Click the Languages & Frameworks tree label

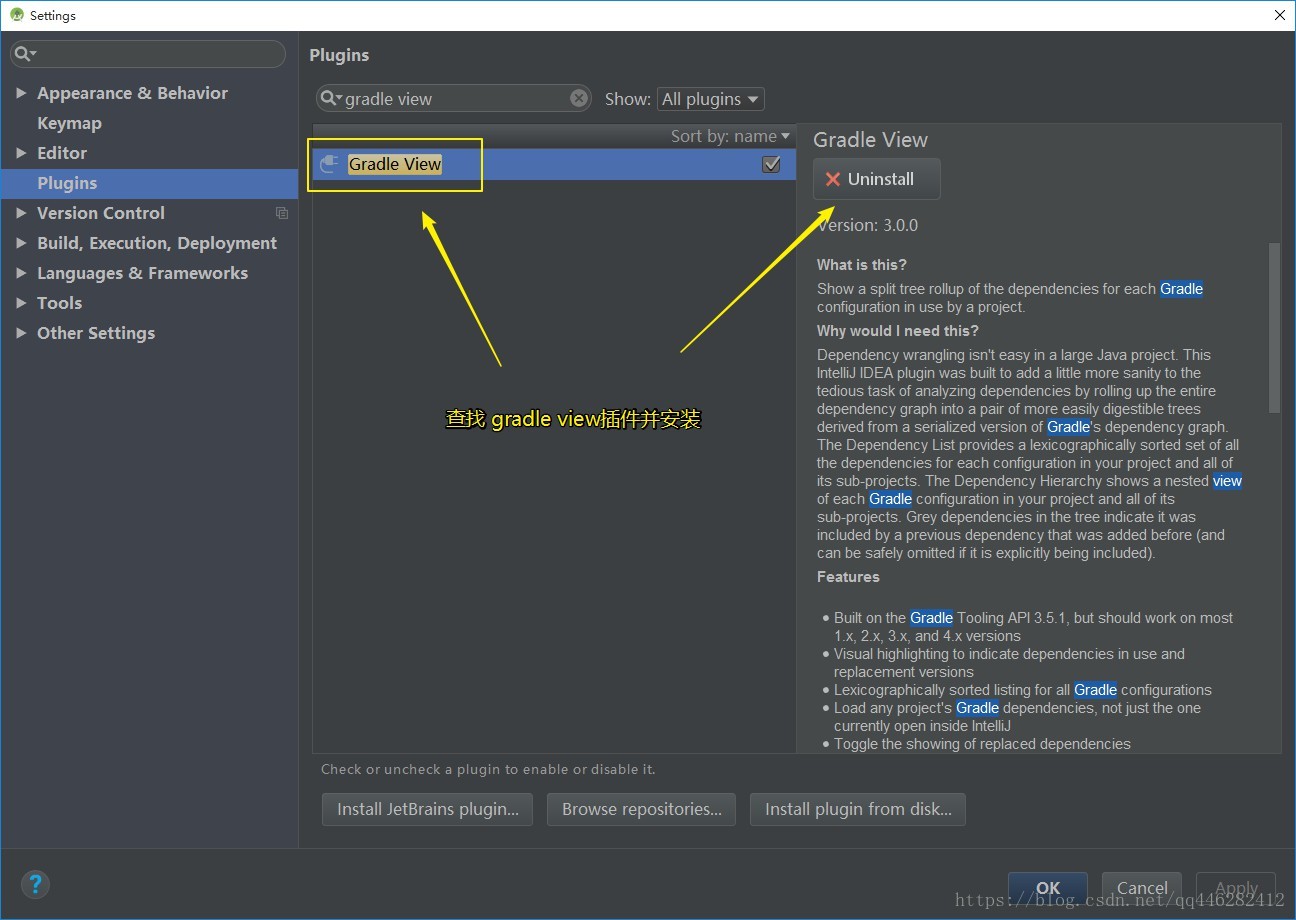(x=142, y=273)
